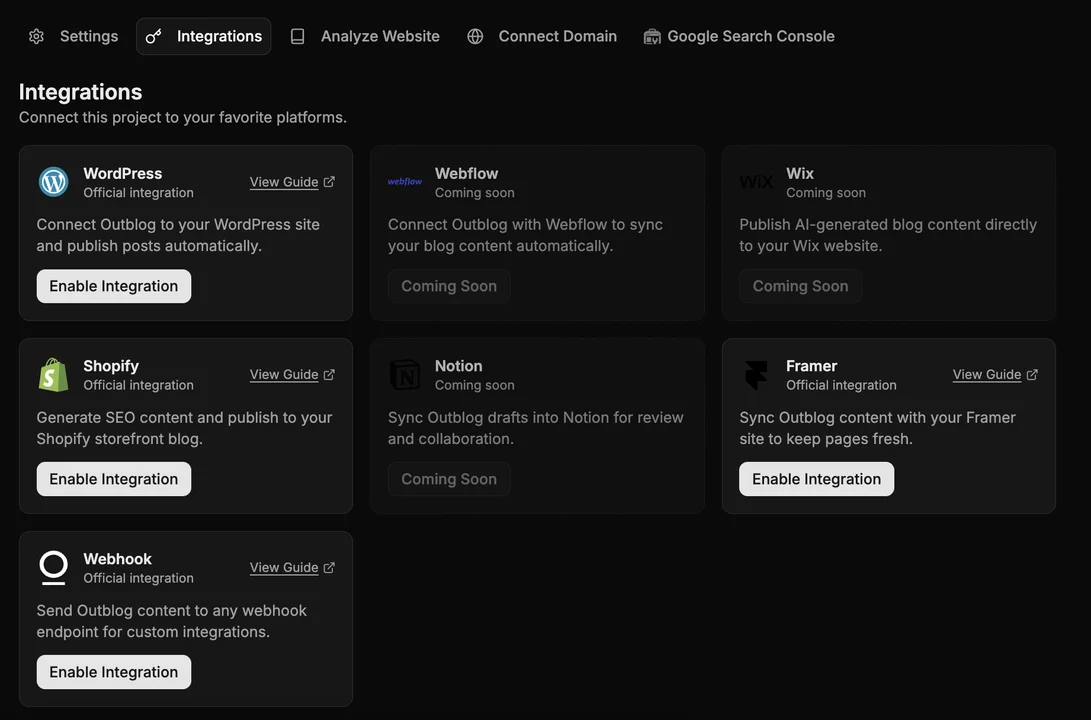Click the Framer card title
1091x720 pixels.
point(811,366)
